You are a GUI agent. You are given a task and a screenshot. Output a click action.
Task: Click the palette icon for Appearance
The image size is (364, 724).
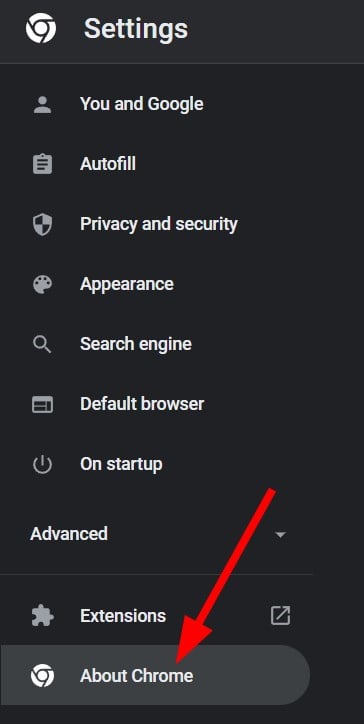(42, 284)
